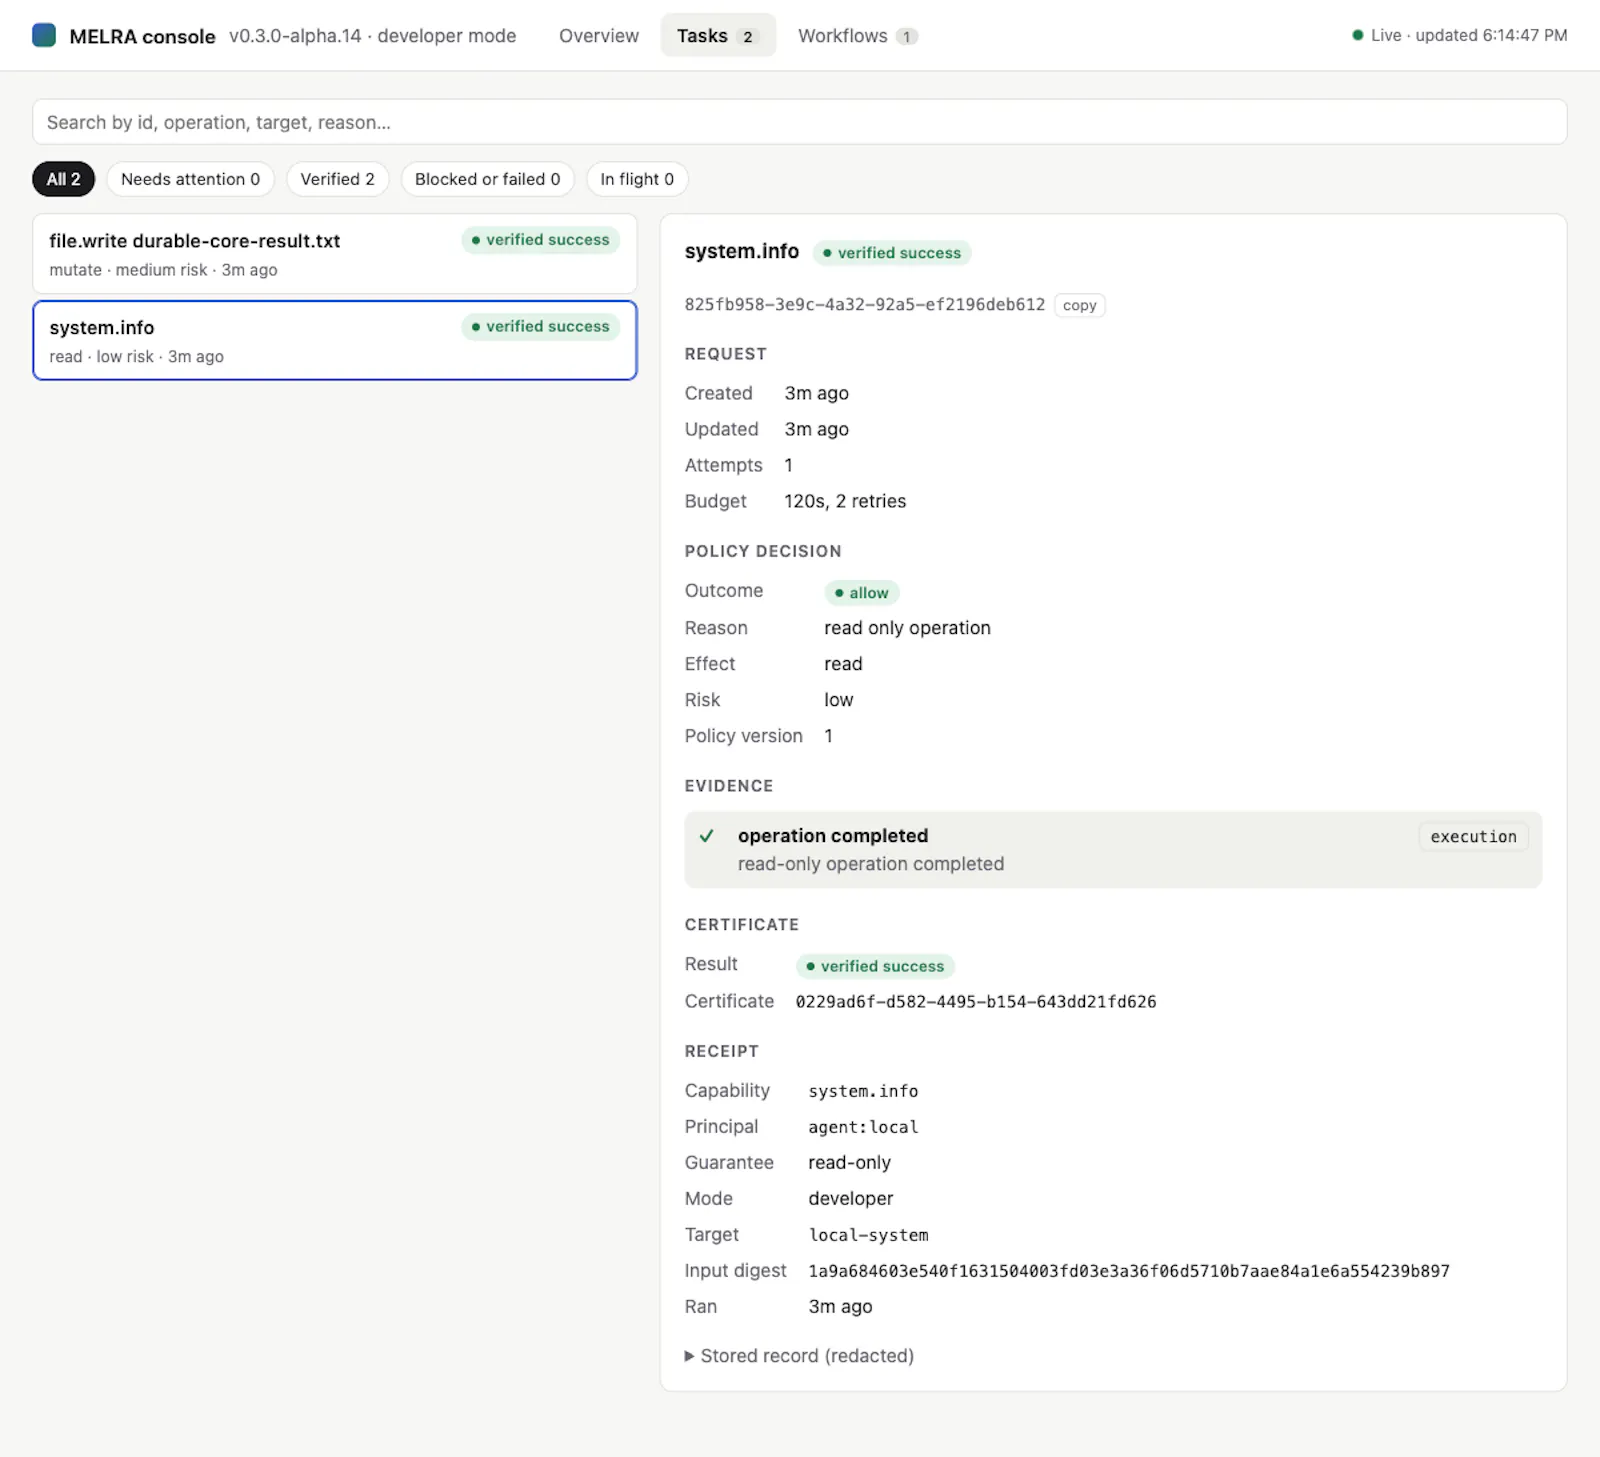
Task: Click version text v0.3.0-alpha.14 developer mode
Action: point(372,36)
